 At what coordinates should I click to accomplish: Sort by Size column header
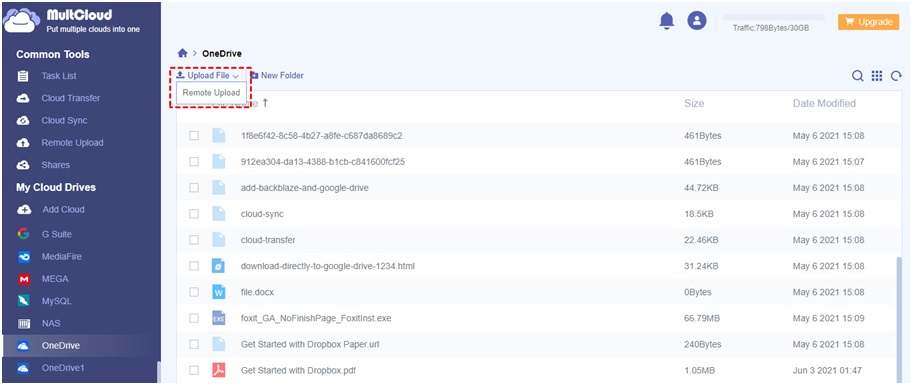tap(694, 104)
